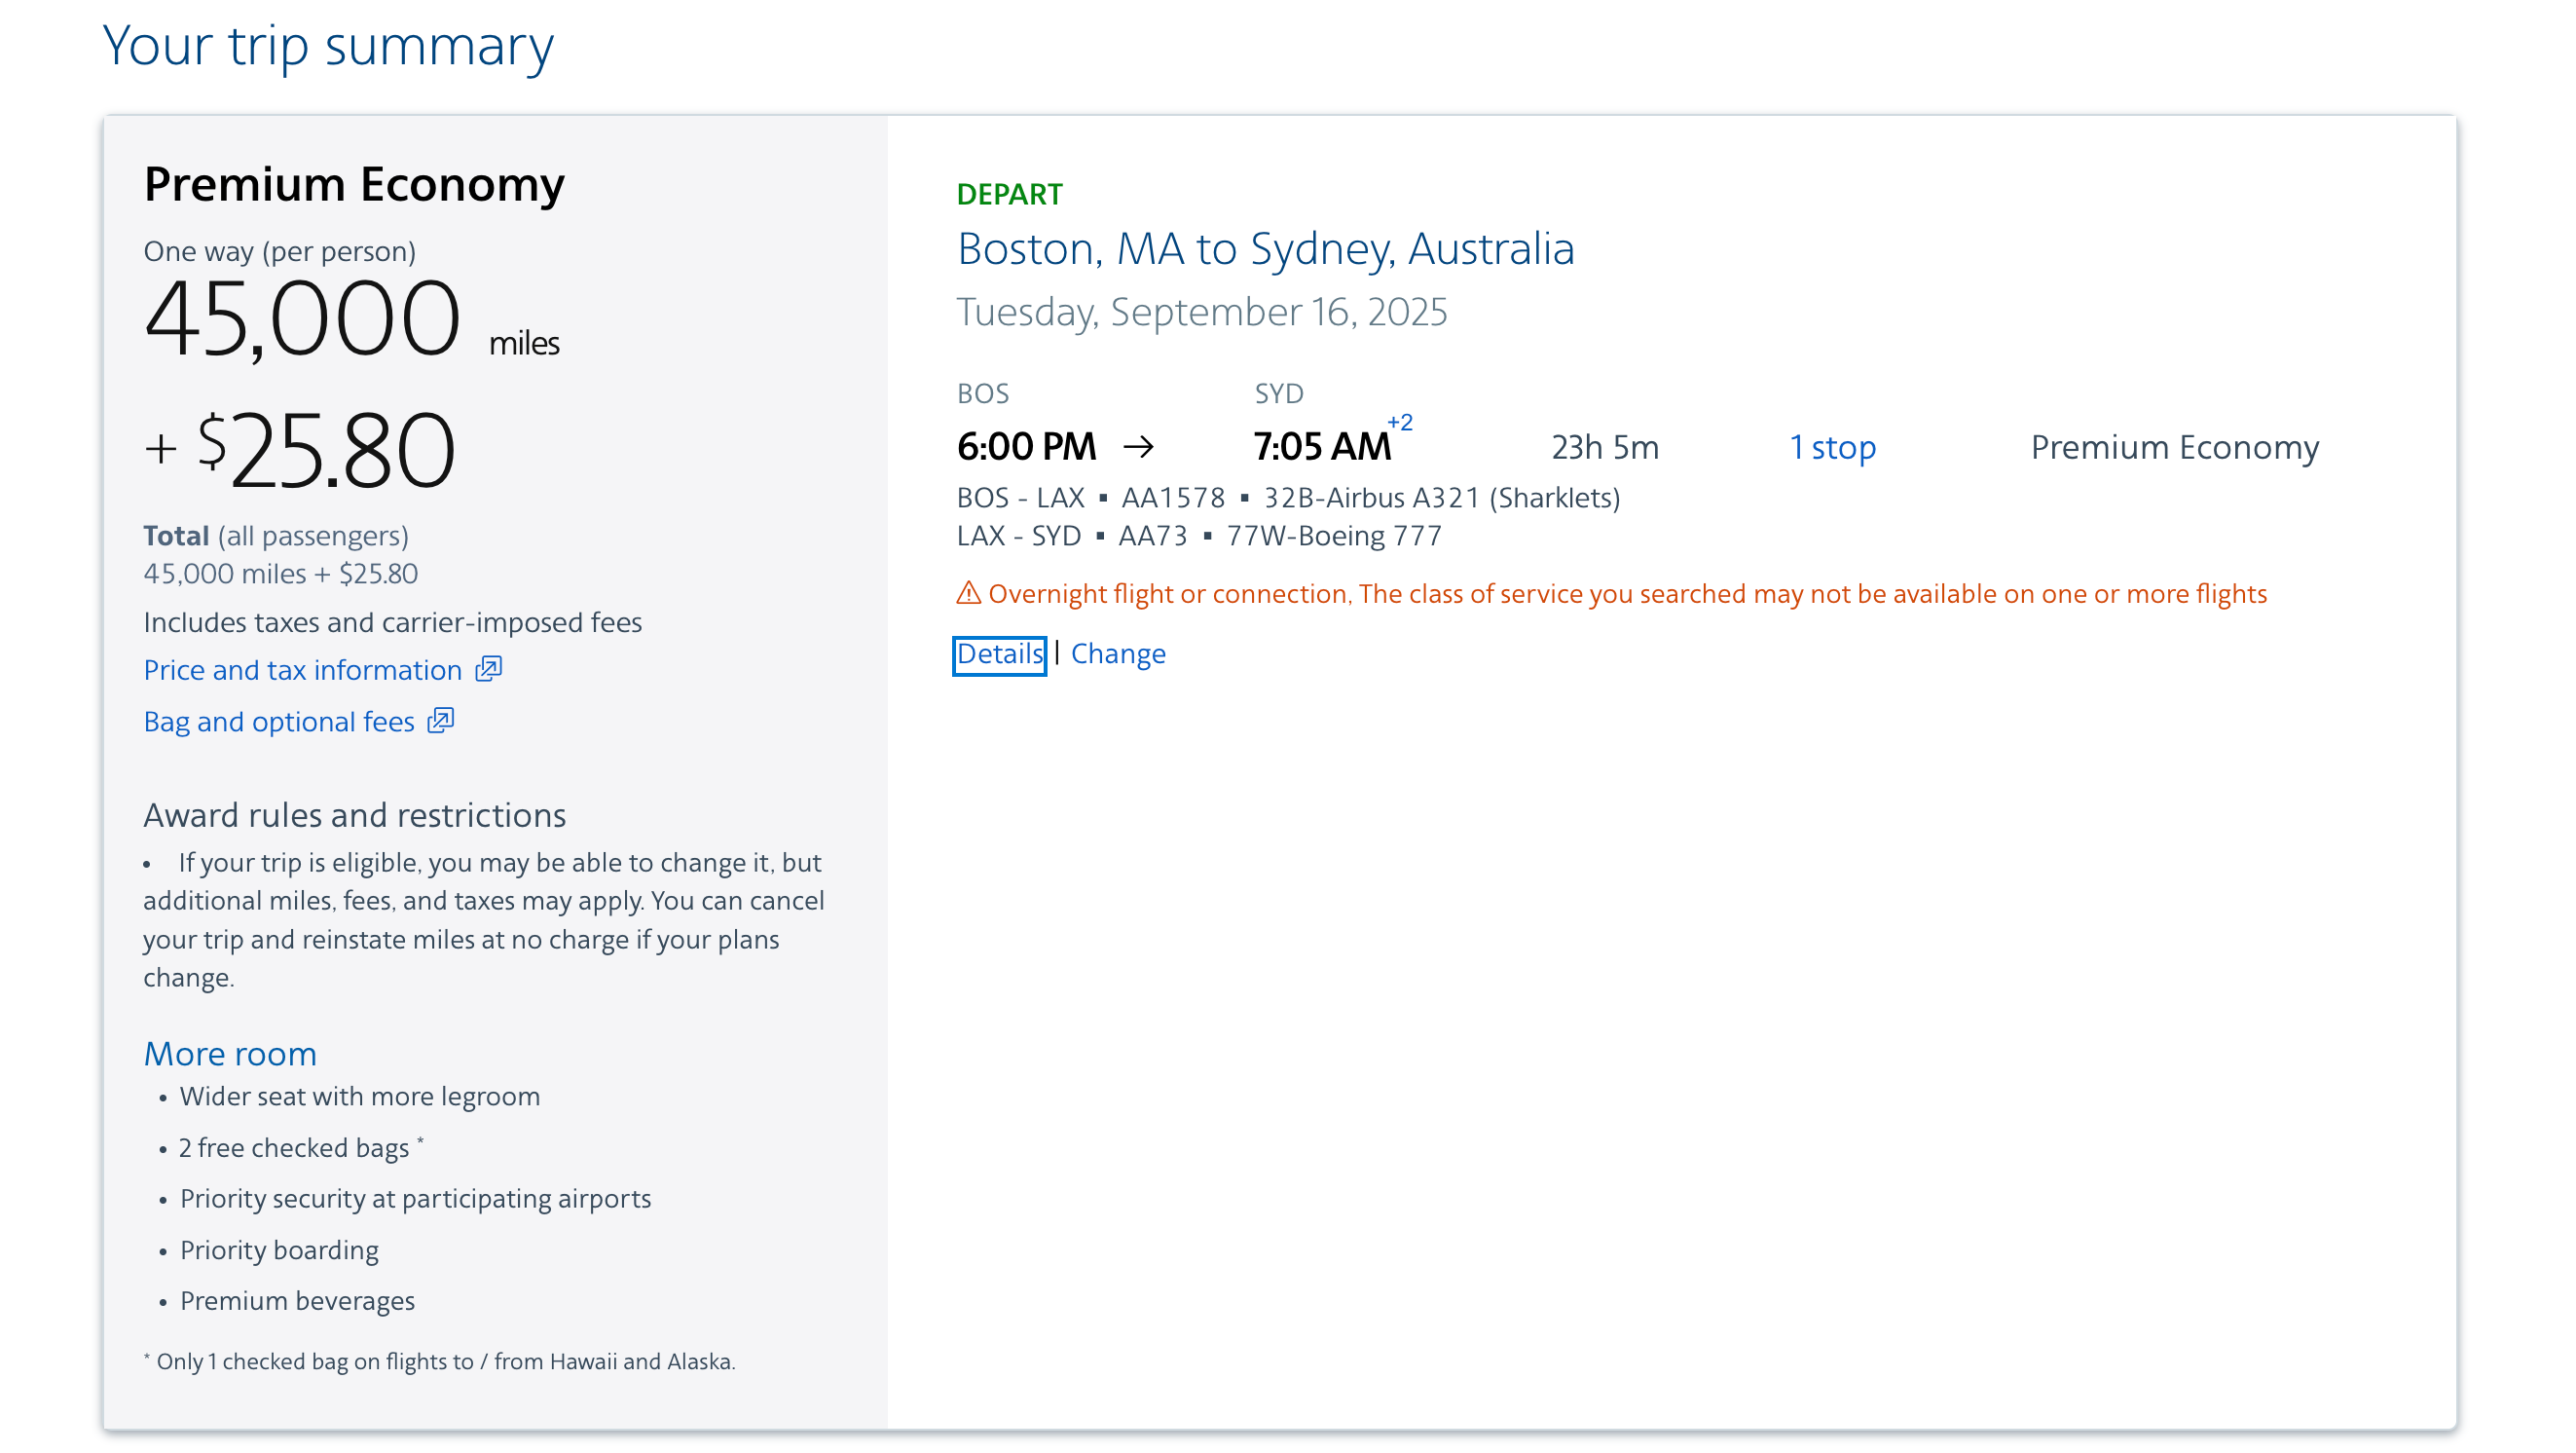Click the Tuesday, September 16, 2025 date
The height and width of the screenshot is (1453, 2576).
pos(1201,312)
